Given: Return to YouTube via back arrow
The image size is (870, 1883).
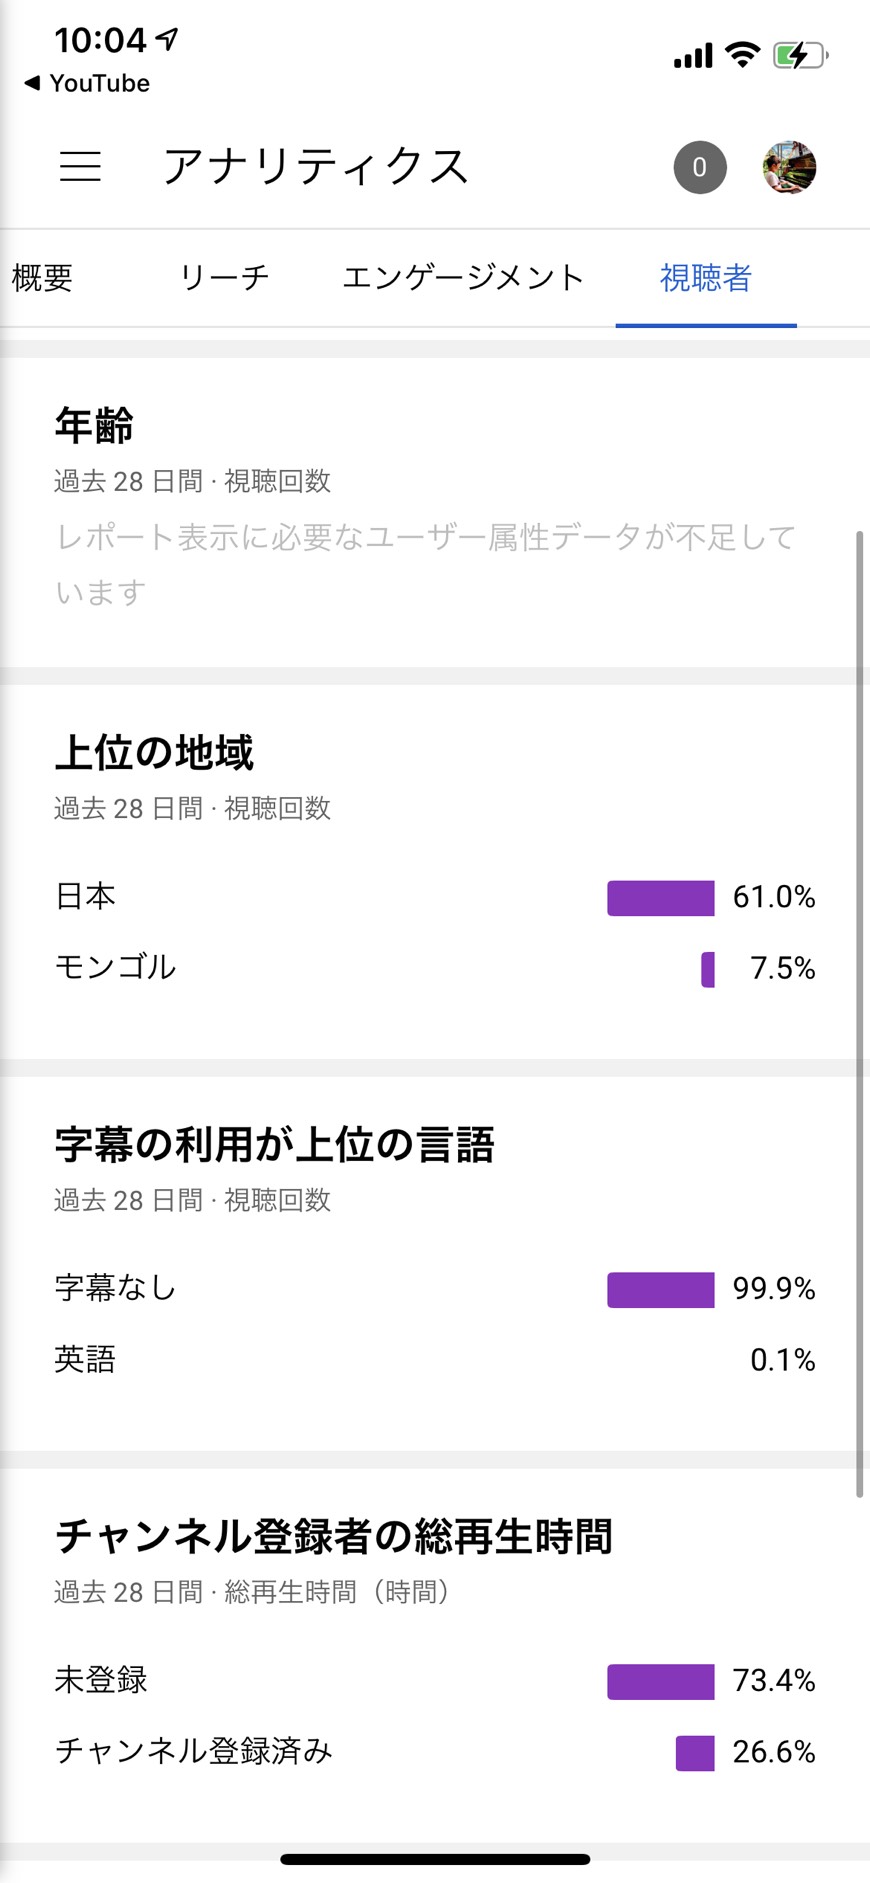Looking at the screenshot, I should pos(86,83).
